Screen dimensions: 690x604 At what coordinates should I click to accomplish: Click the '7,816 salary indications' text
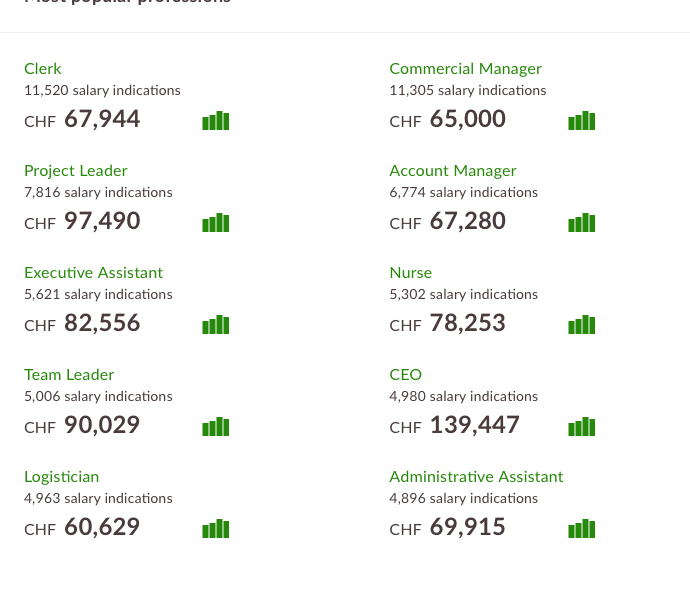coord(98,193)
